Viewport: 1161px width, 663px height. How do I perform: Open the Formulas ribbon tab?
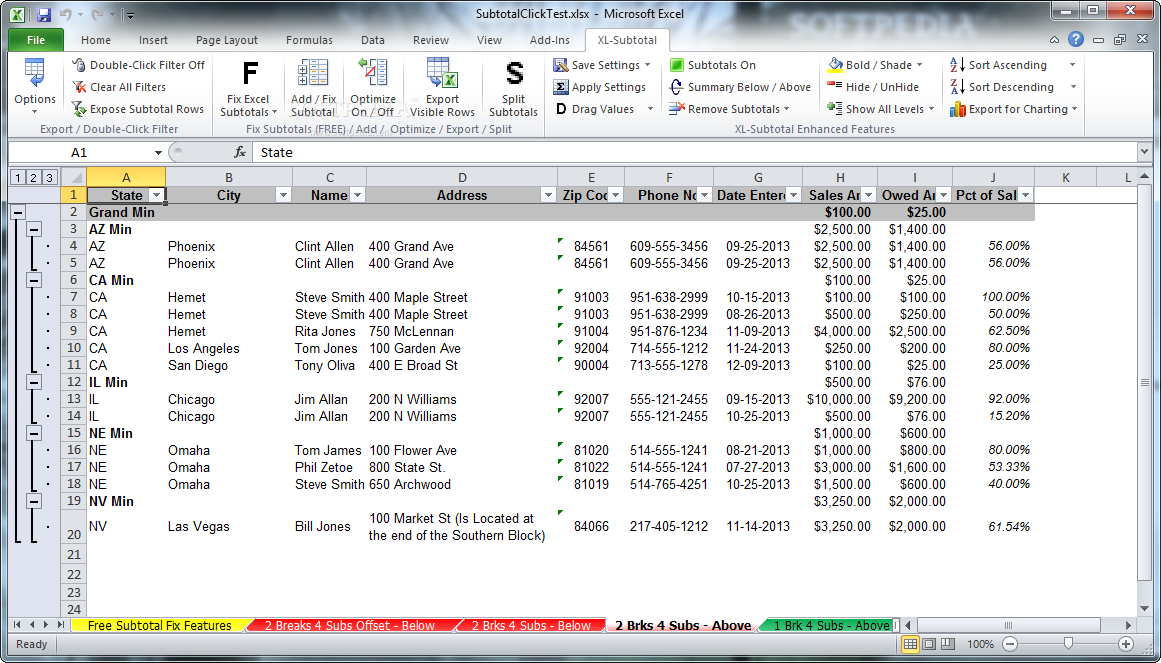(x=310, y=40)
